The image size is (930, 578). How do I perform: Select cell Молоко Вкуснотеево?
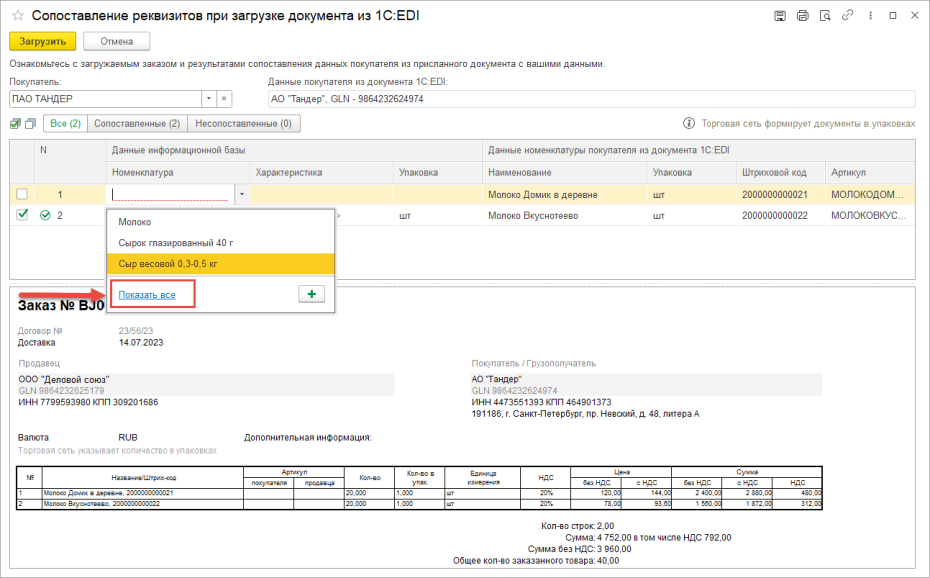(x=565, y=216)
